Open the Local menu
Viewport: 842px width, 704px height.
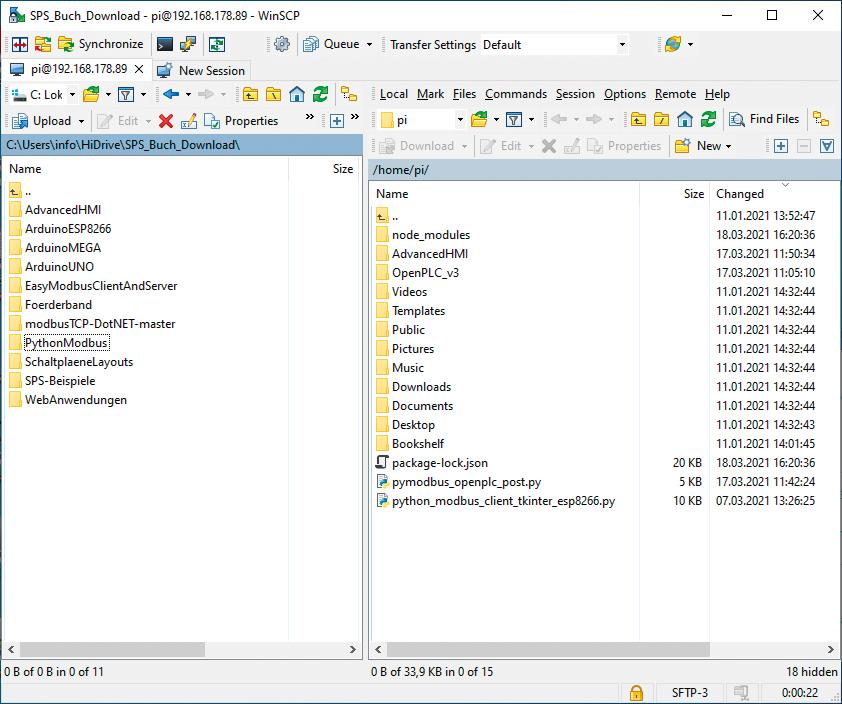[394, 94]
